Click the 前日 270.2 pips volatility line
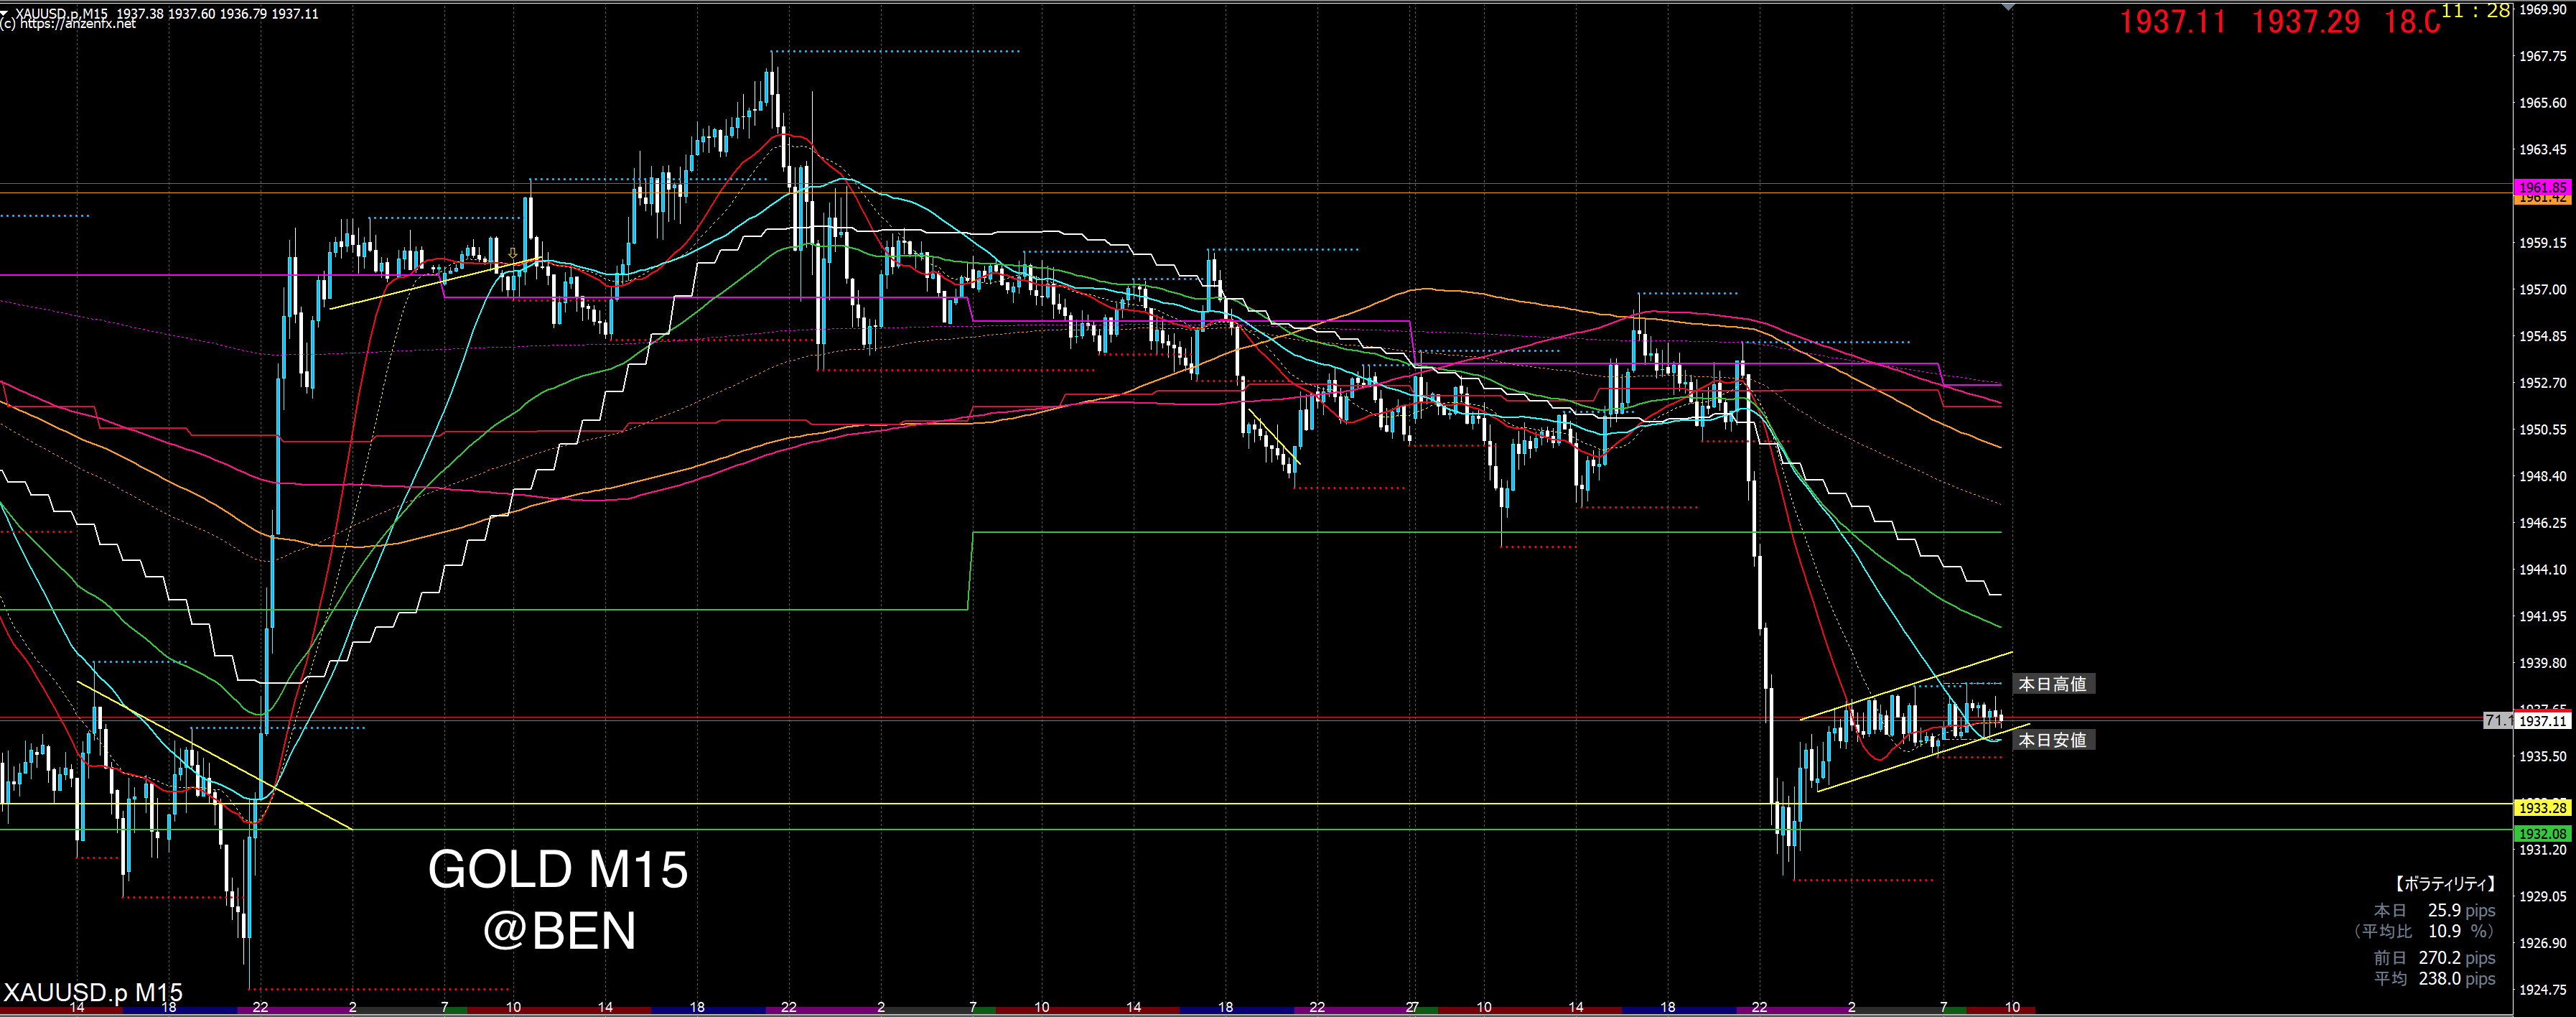Image resolution: width=2576 pixels, height=1017 pixels. pos(2434,958)
